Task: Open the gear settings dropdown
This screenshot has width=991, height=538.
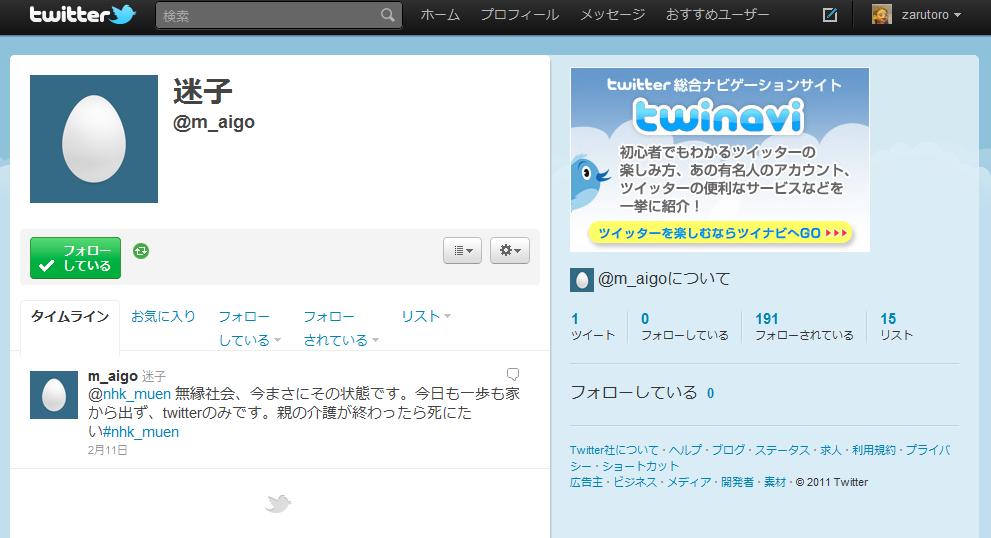Action: pos(510,250)
